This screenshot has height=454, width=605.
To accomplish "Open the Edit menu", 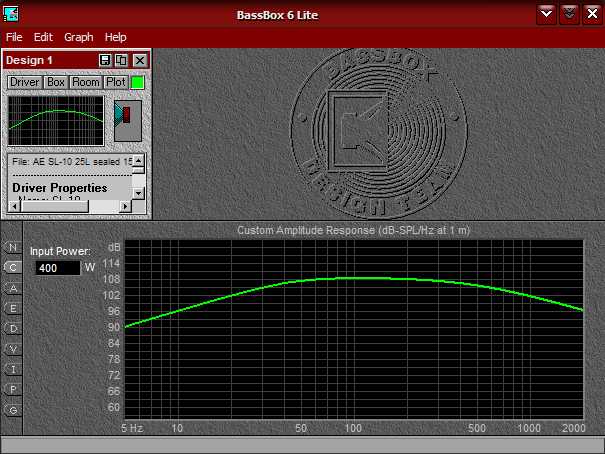I will (43, 37).
